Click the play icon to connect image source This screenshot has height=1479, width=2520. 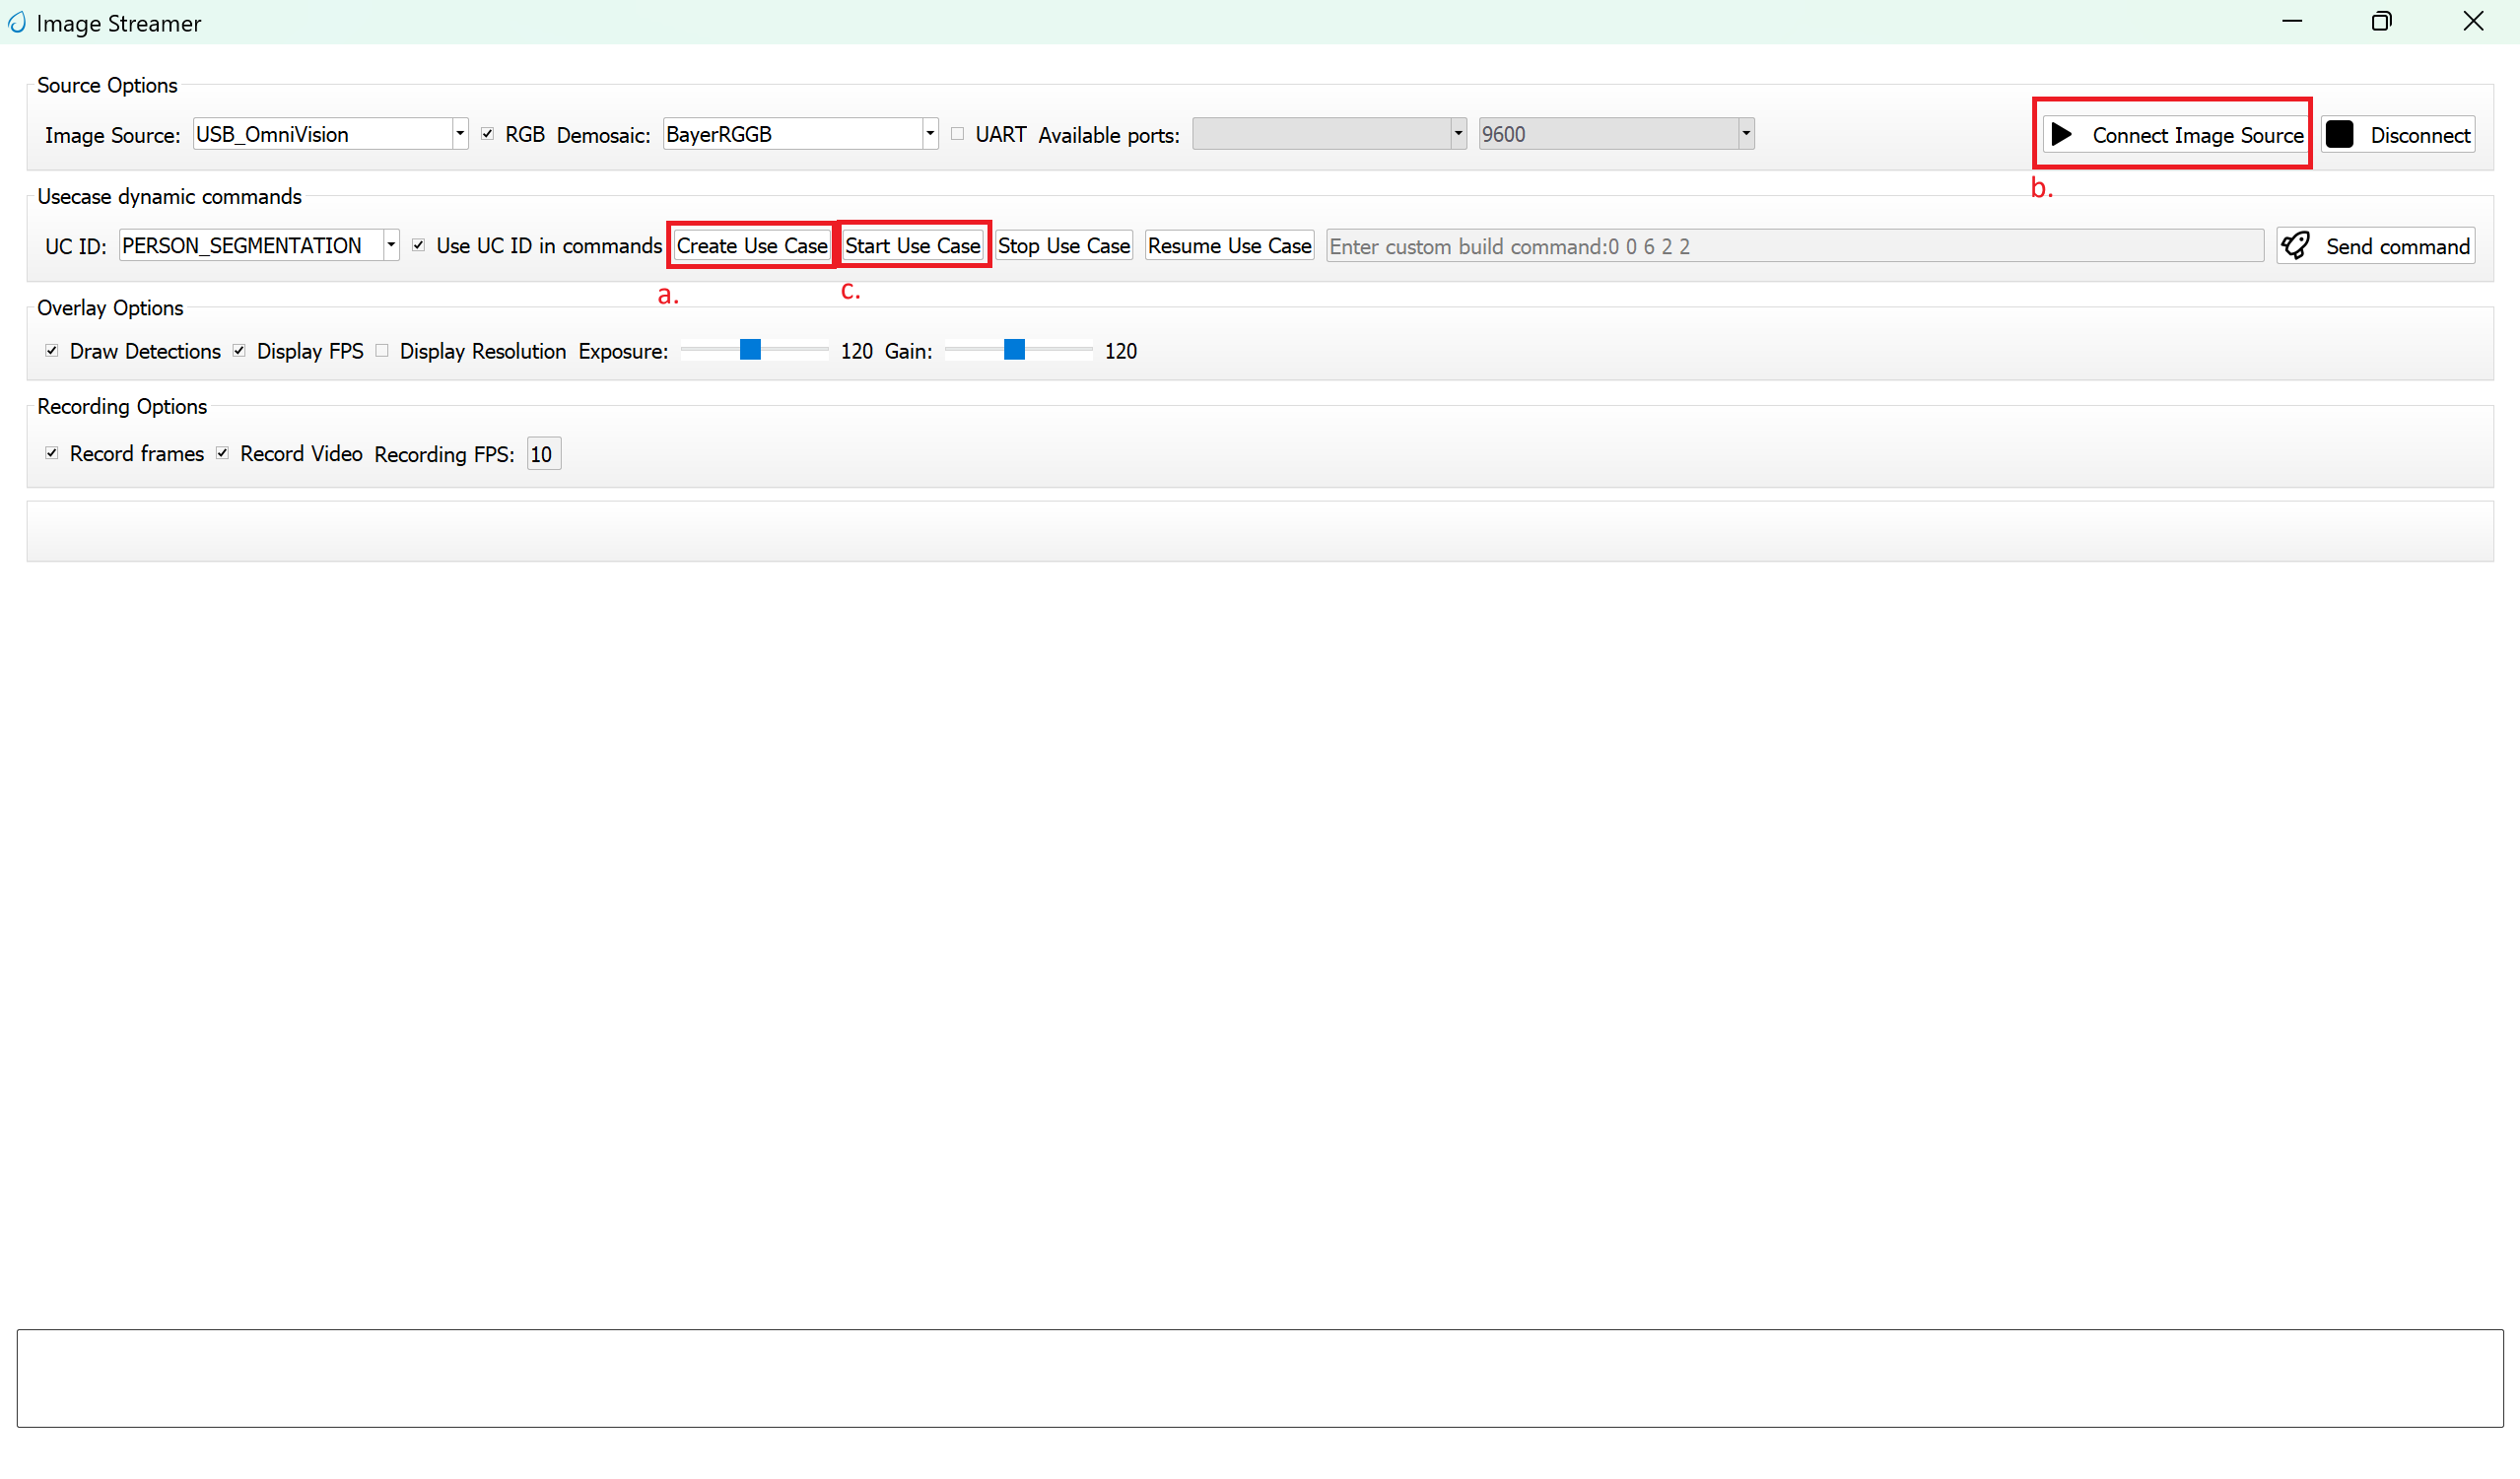[x=2062, y=134]
